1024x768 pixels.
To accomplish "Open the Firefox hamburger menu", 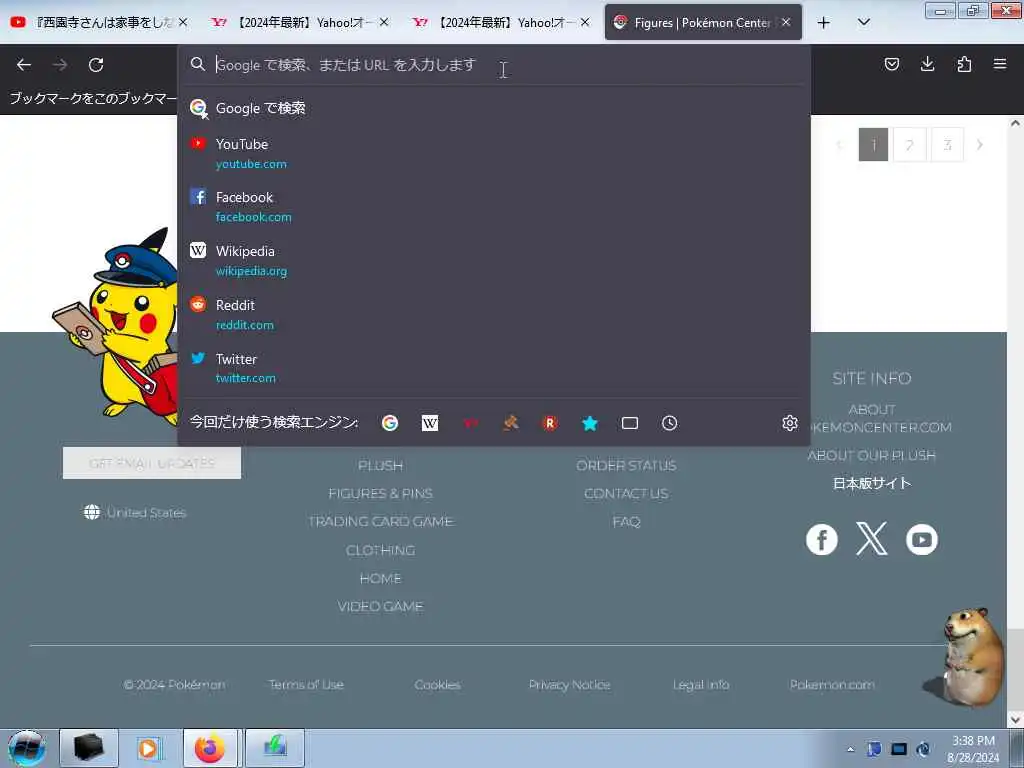I will click(1000, 64).
